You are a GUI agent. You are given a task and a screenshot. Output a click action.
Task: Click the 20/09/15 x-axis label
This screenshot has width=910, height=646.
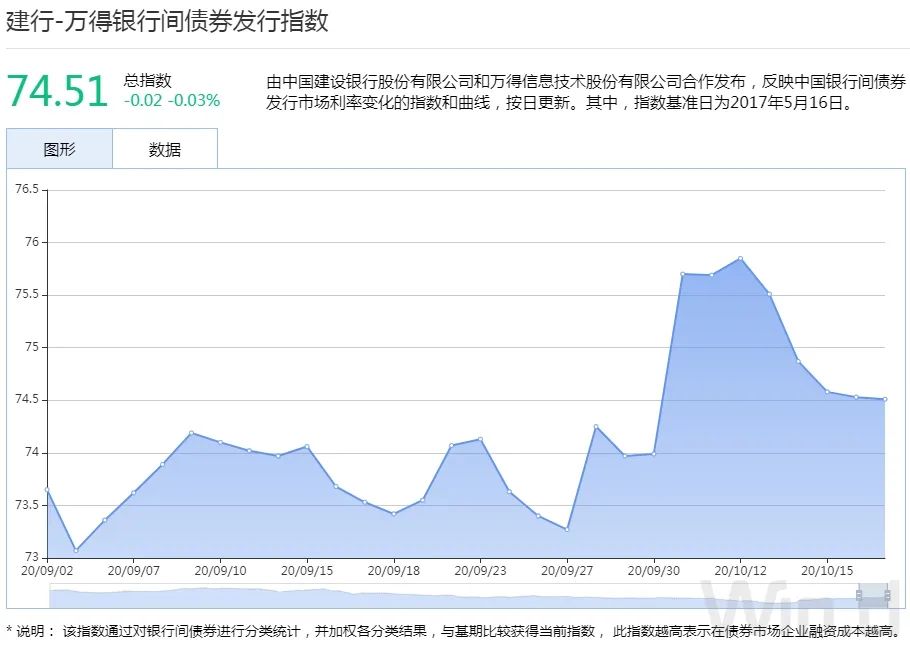pos(307,571)
